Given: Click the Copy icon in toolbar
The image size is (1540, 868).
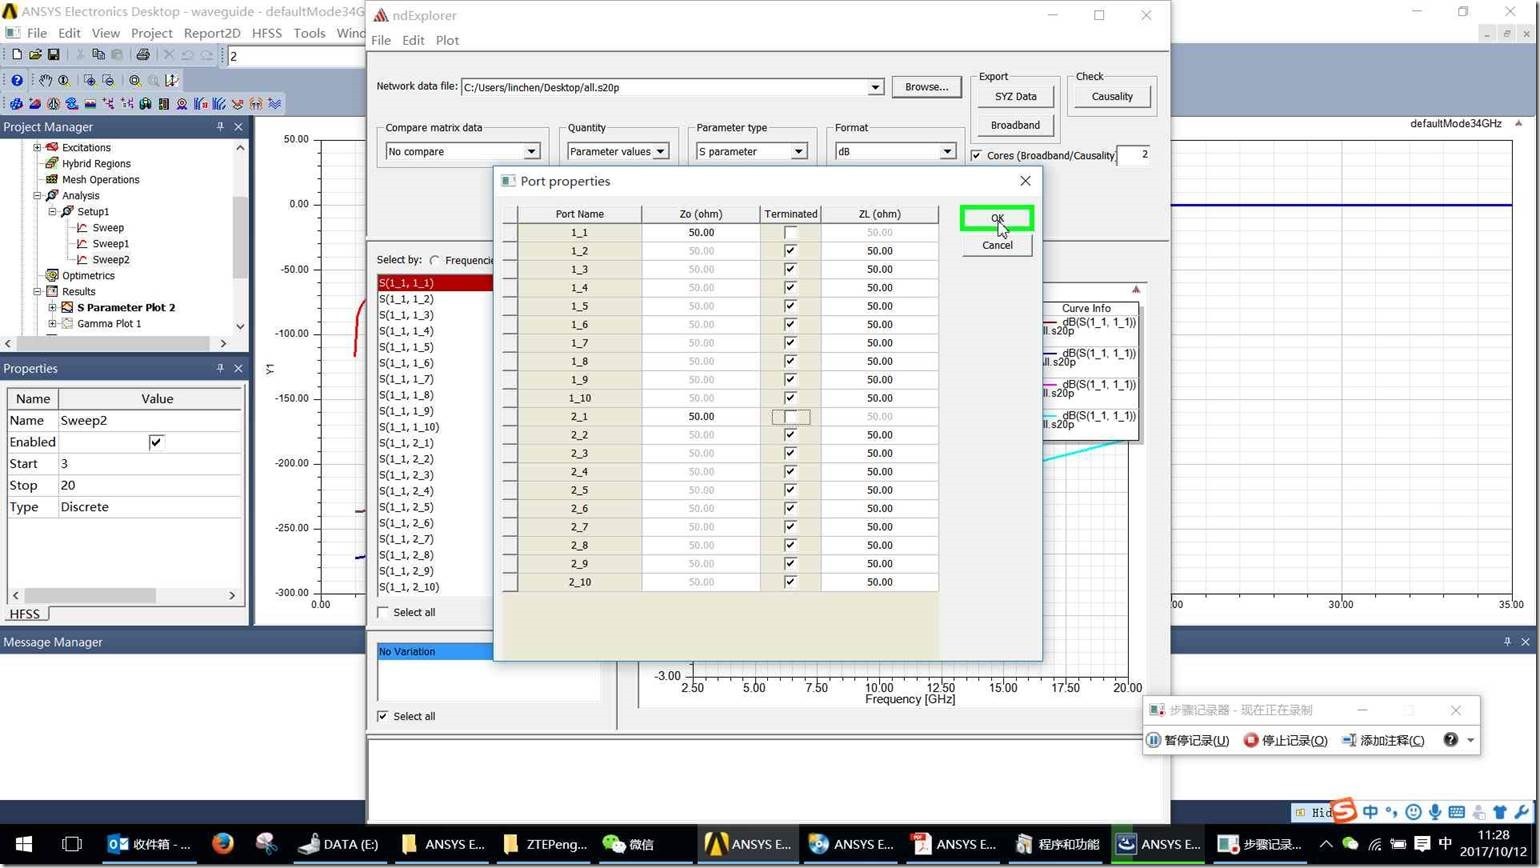Looking at the screenshot, I should (98, 55).
